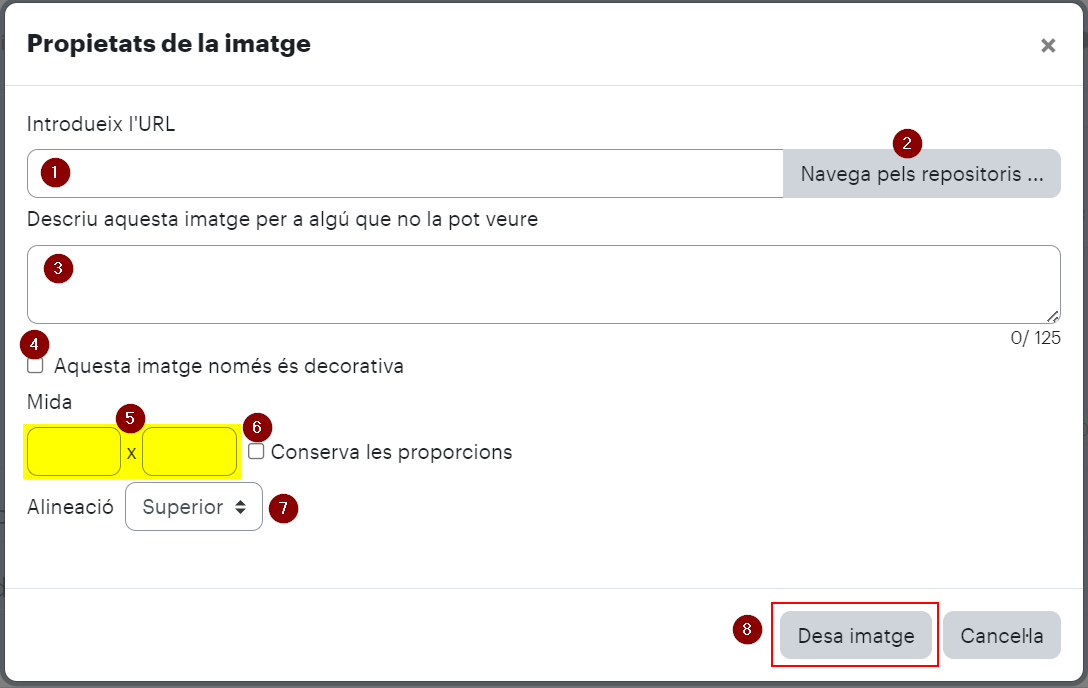
Task: Click the red number 8 marker
Action: (747, 629)
